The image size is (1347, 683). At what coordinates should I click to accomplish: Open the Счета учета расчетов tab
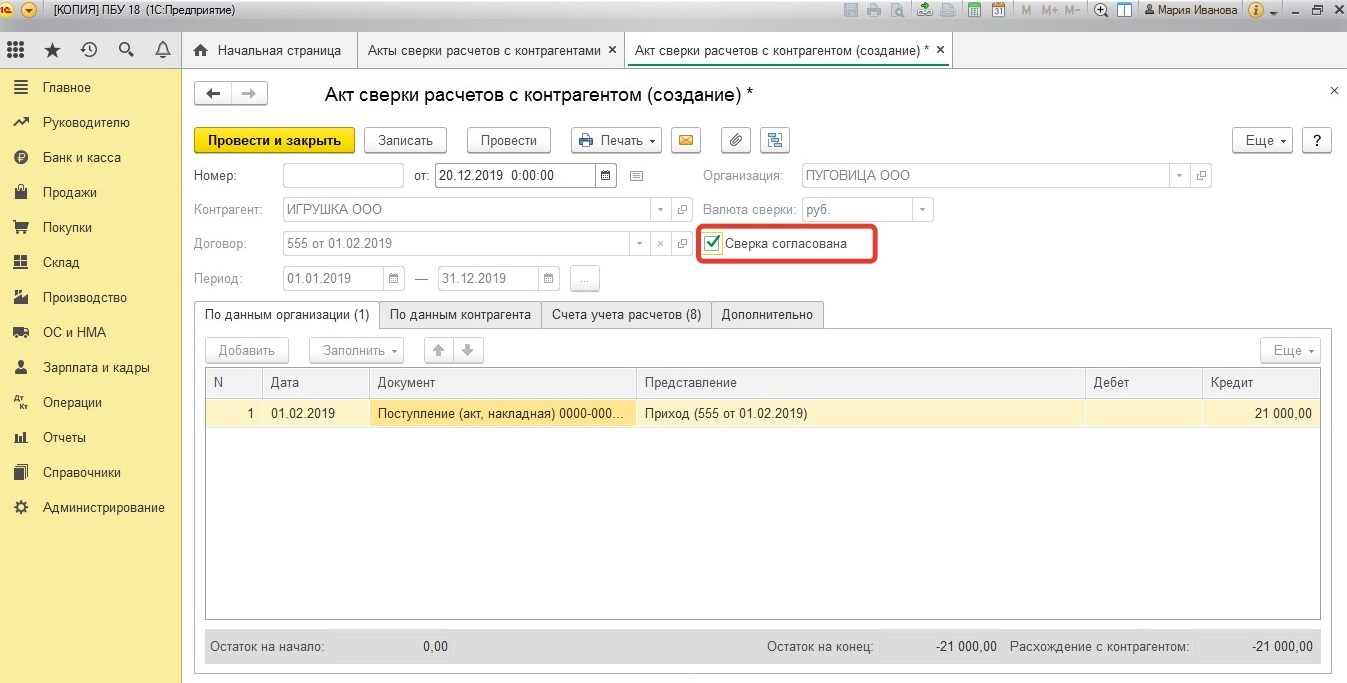(x=626, y=314)
